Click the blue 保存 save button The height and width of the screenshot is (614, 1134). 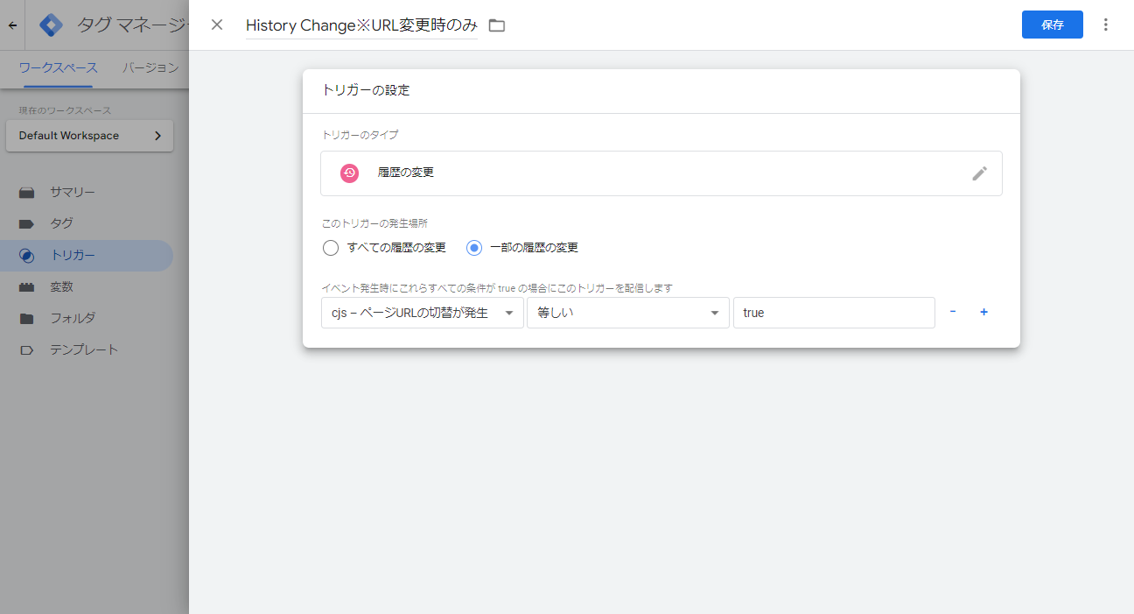click(x=1052, y=25)
